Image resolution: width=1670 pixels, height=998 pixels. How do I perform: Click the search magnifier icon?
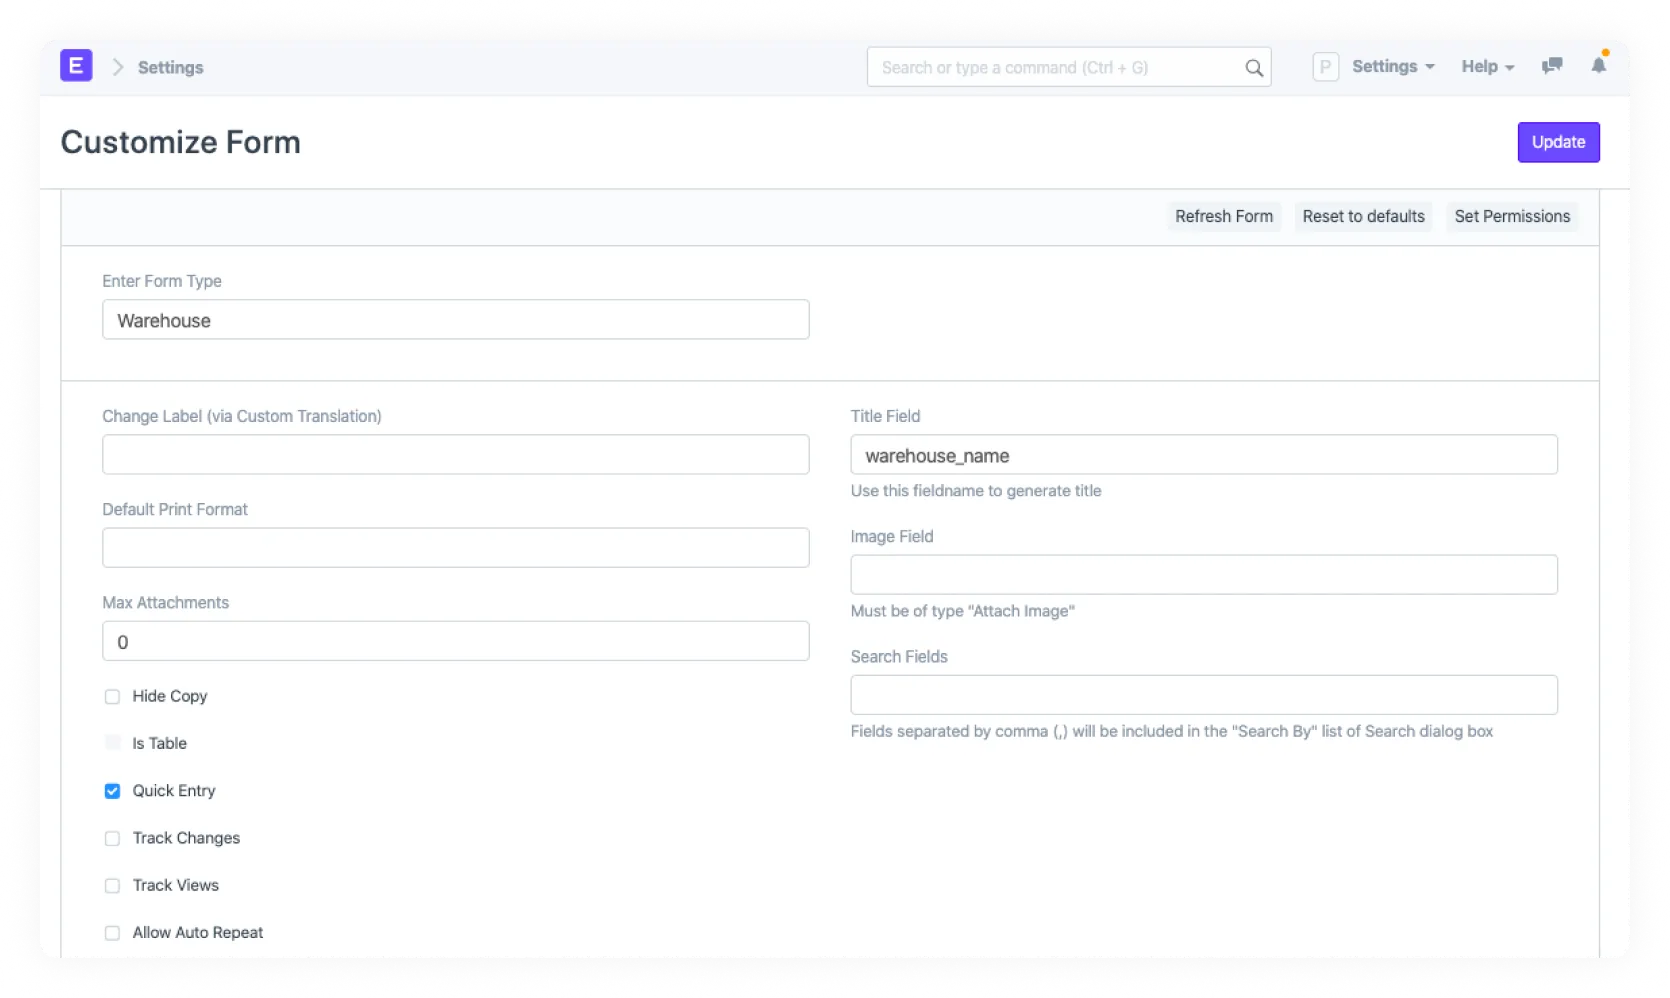coord(1253,68)
